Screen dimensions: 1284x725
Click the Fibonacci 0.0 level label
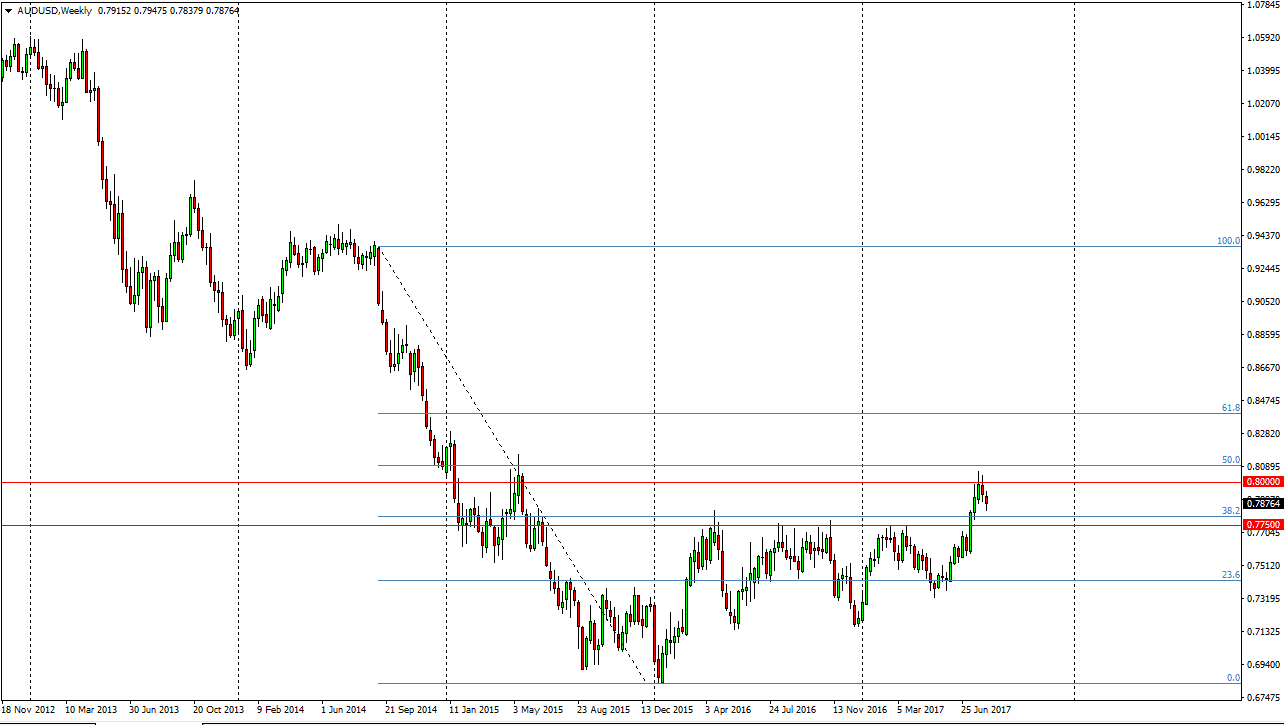pyautogui.click(x=1233, y=678)
